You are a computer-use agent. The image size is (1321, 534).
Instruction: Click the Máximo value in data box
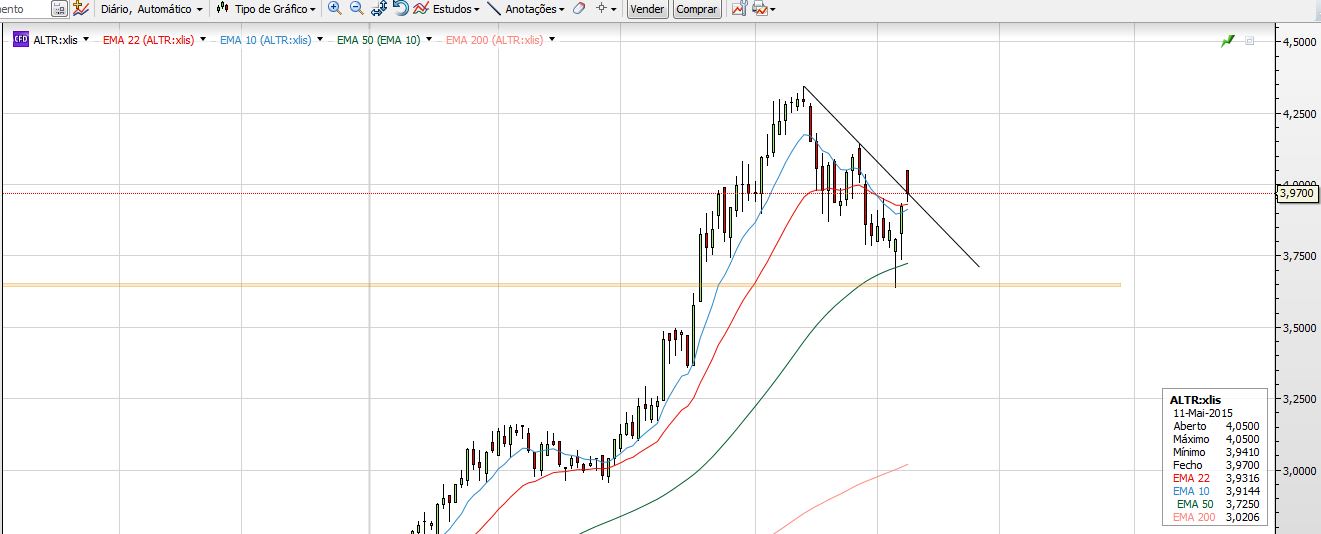(x=1242, y=439)
